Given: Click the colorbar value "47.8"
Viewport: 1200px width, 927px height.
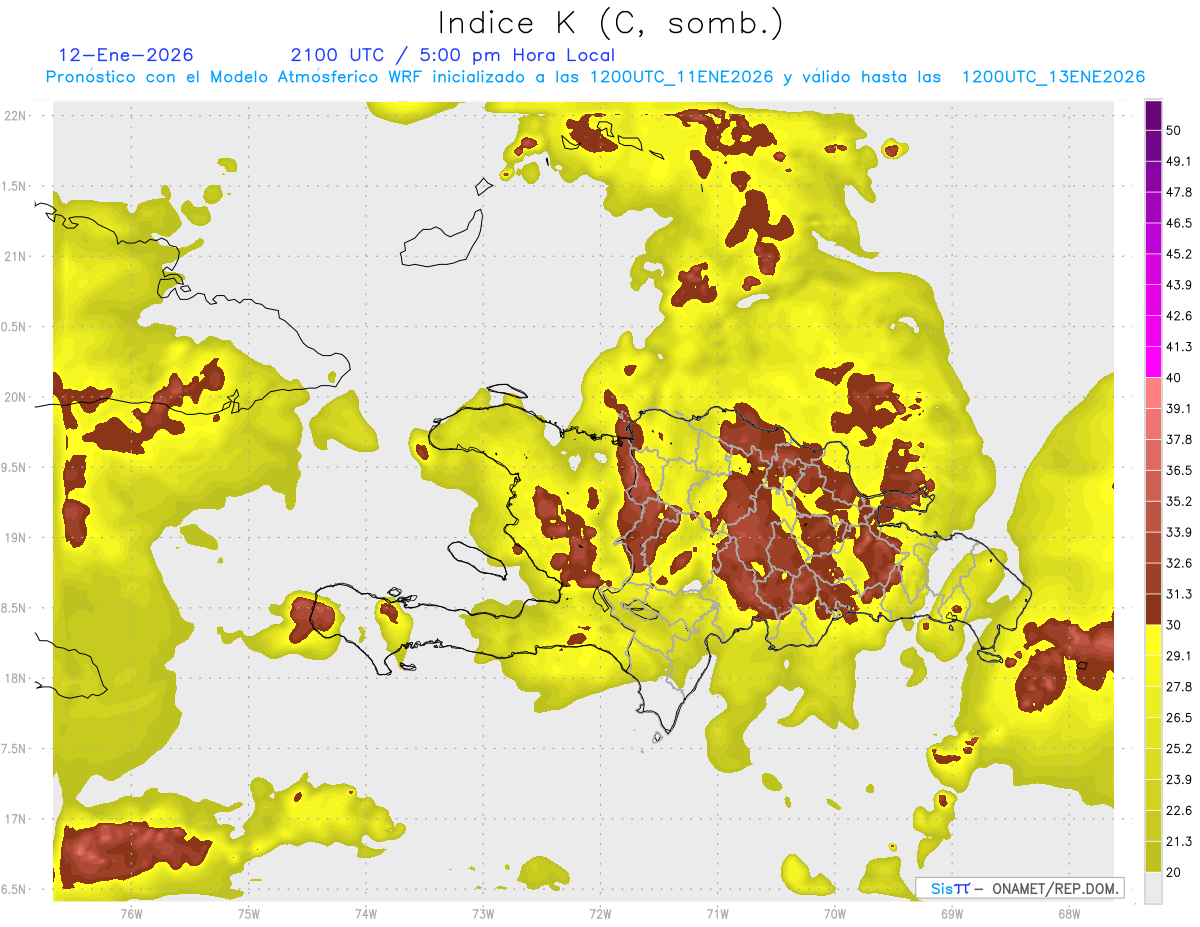Looking at the screenshot, I should click(1179, 192).
